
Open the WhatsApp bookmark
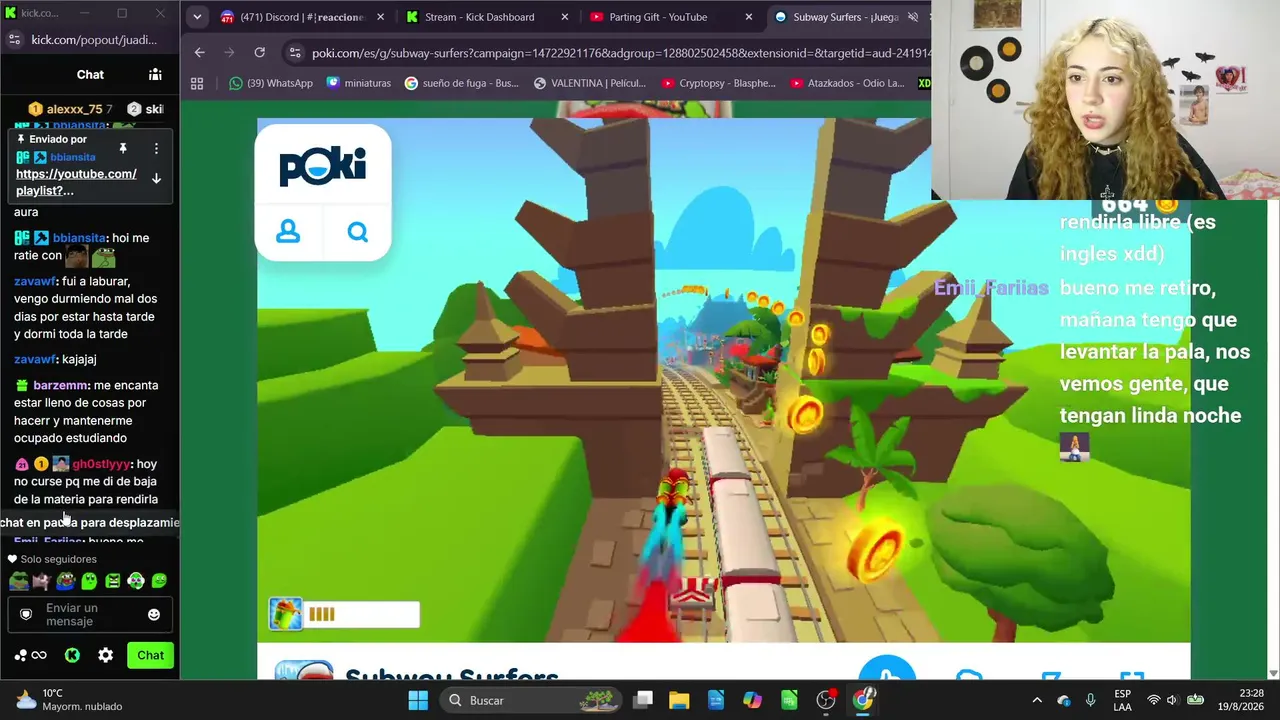(x=271, y=83)
